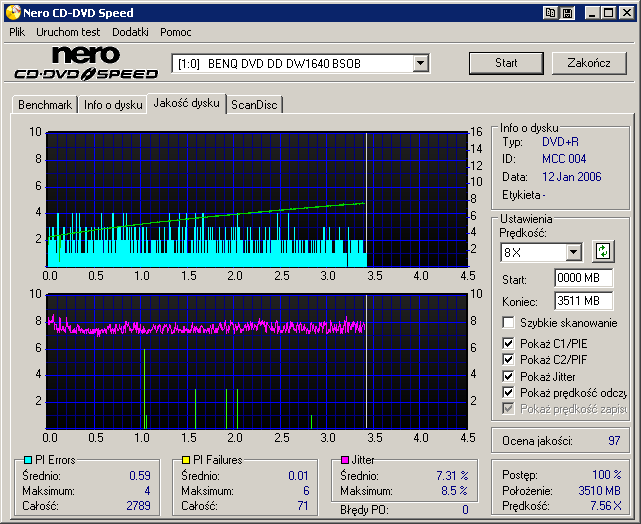The height and width of the screenshot is (524, 641).
Task: Open the Uruchom test menu
Action: [x=68, y=32]
